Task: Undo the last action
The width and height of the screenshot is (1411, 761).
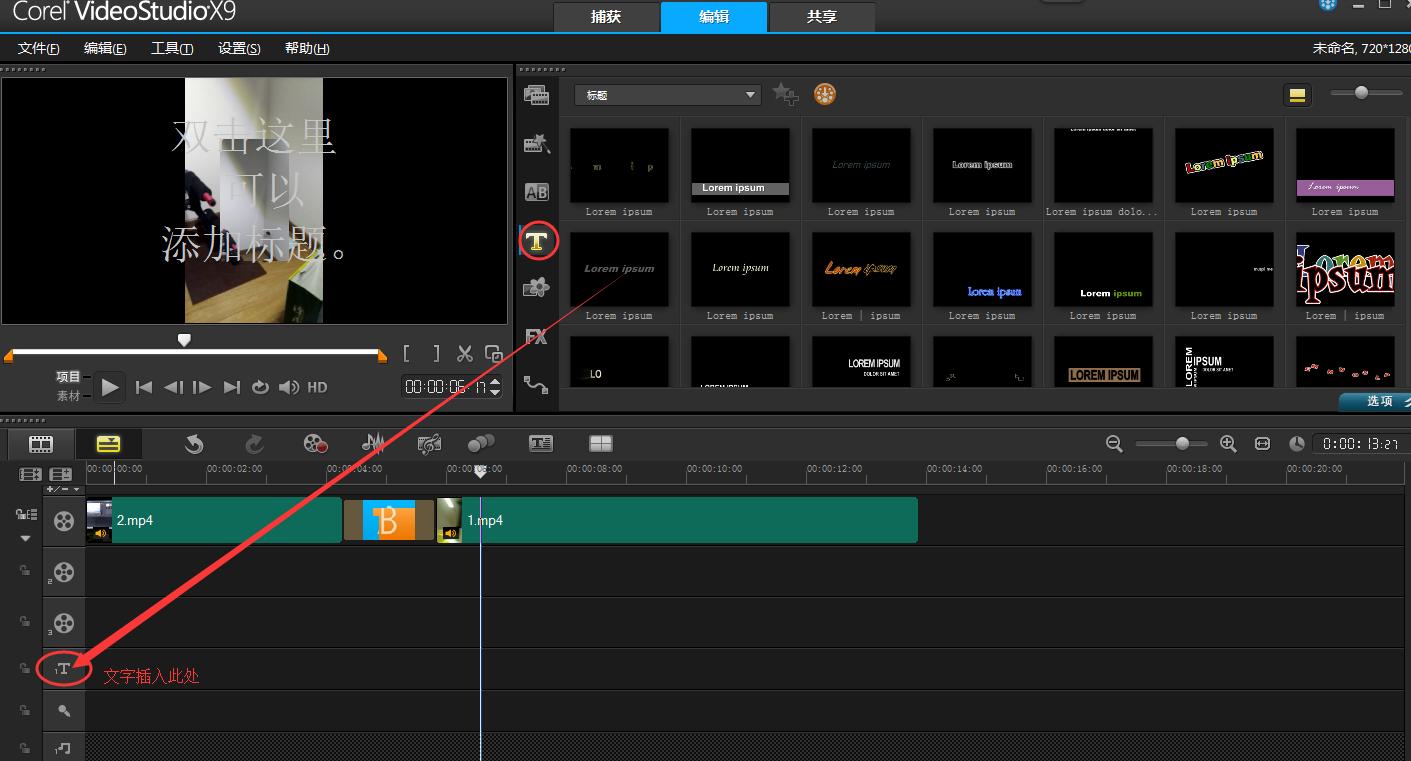Action: (x=195, y=444)
